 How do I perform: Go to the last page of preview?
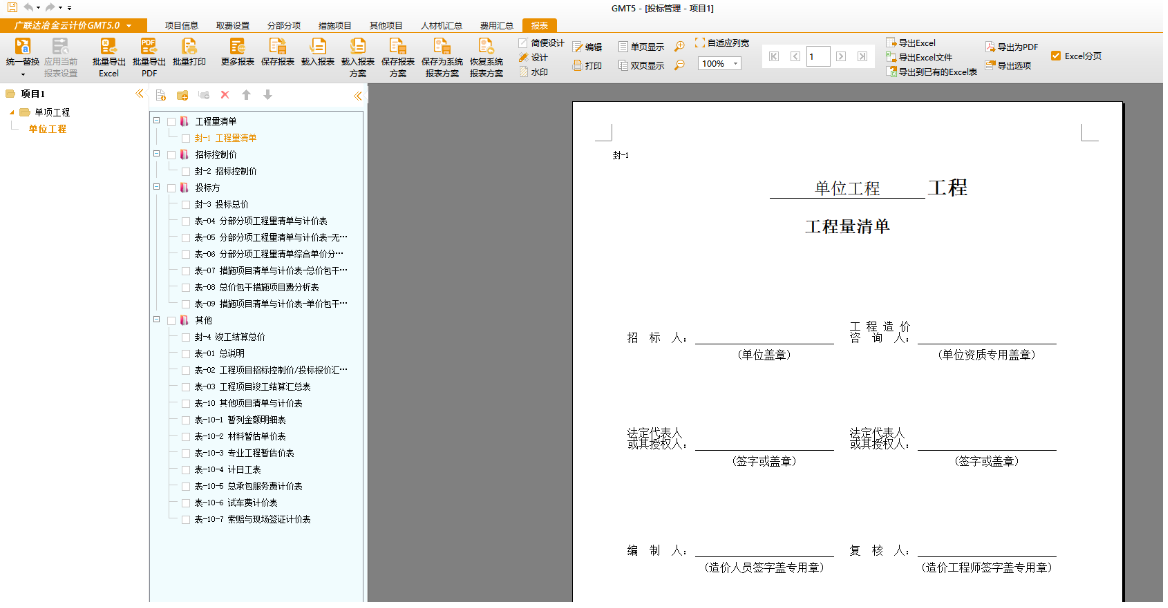[860, 57]
